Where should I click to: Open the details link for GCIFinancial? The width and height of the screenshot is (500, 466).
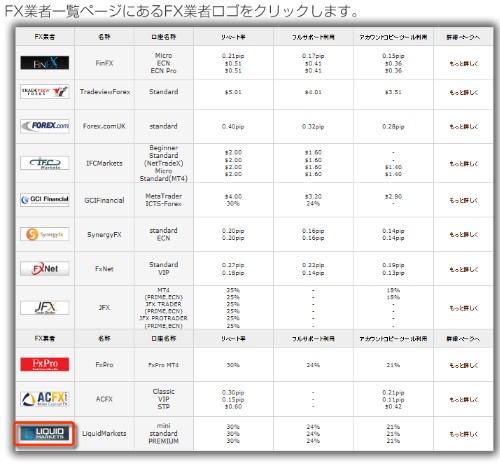[x=463, y=200]
